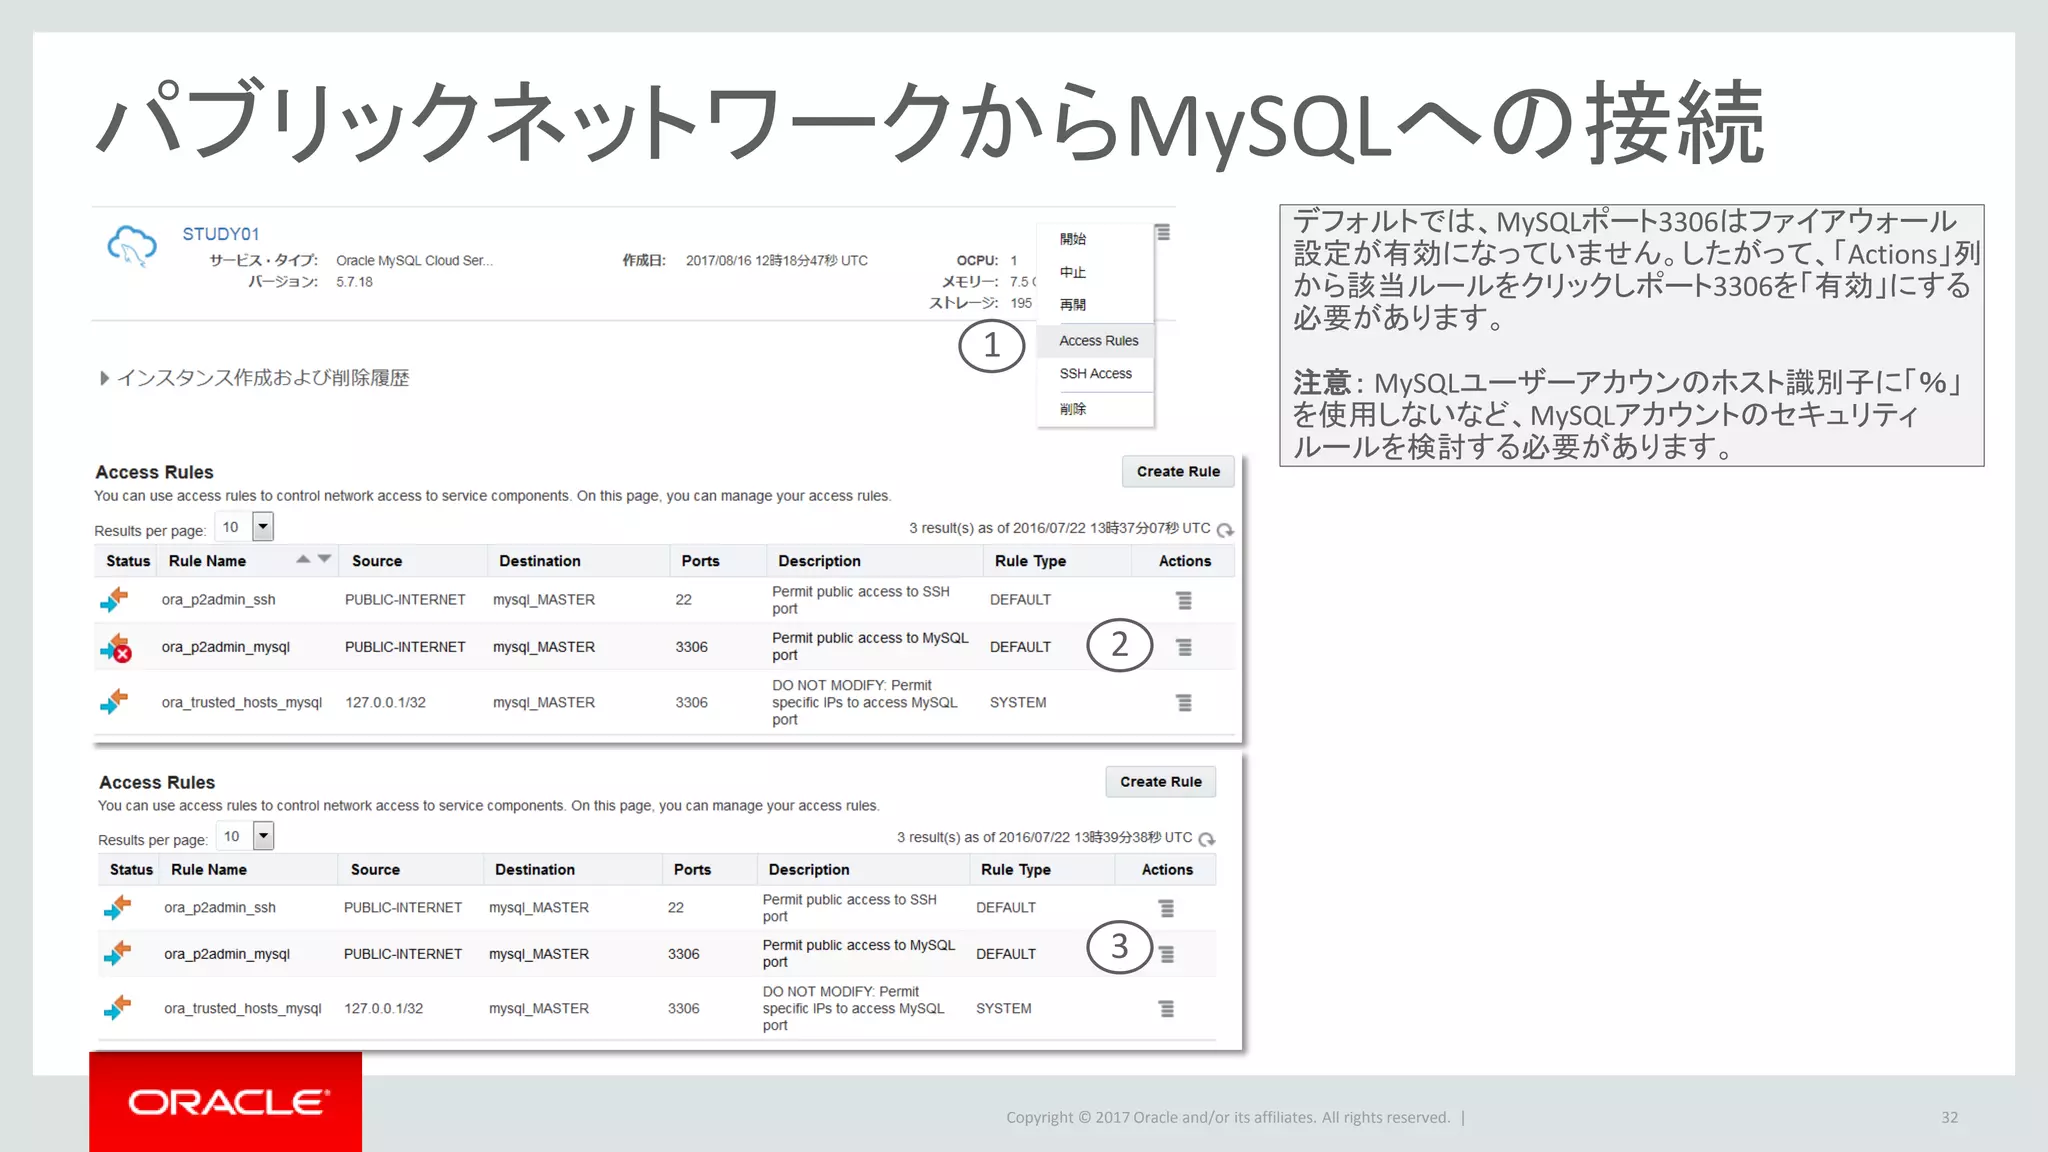The image size is (2048, 1152).
Task: Choose SSH Access in the instance menu
Action: point(1095,374)
